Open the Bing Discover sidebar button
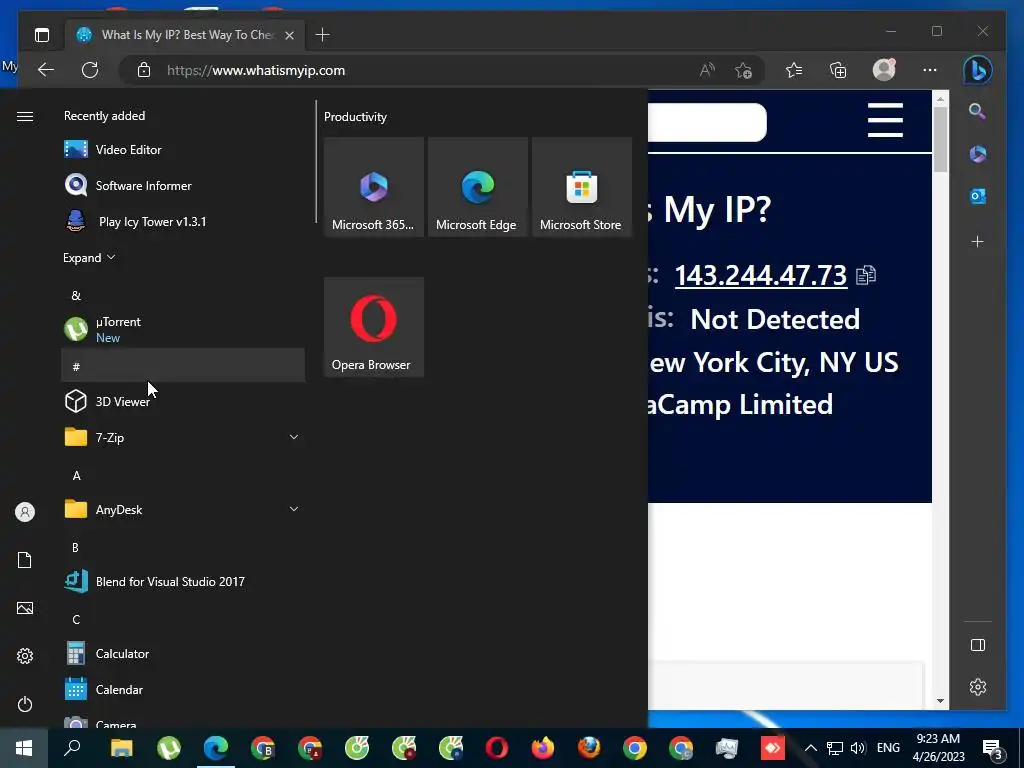Screen dimensions: 1024x768 coord(978,70)
